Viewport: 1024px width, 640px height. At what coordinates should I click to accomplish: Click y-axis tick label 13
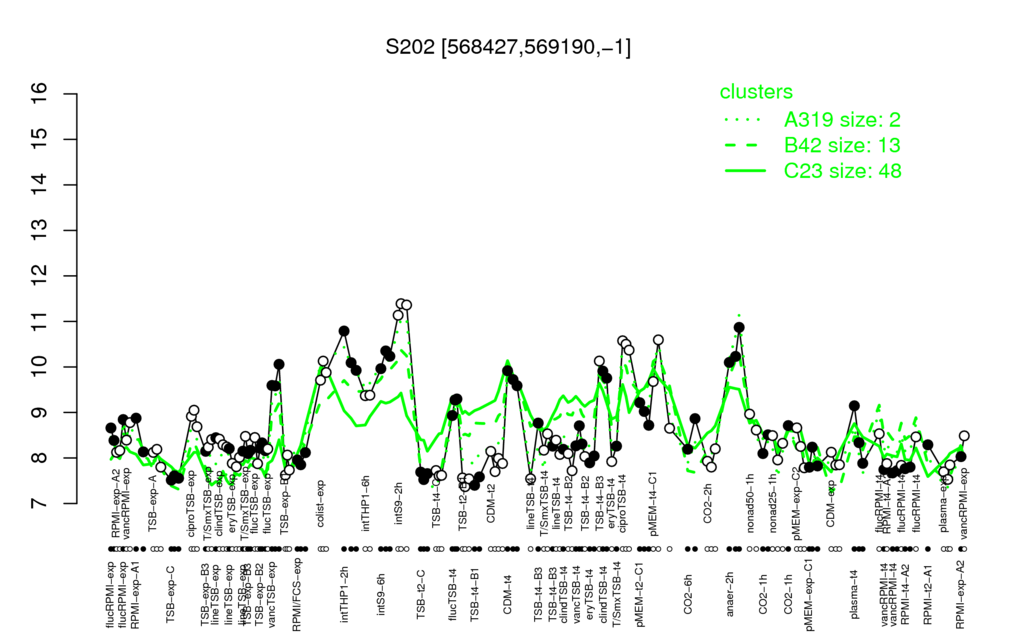40,231
